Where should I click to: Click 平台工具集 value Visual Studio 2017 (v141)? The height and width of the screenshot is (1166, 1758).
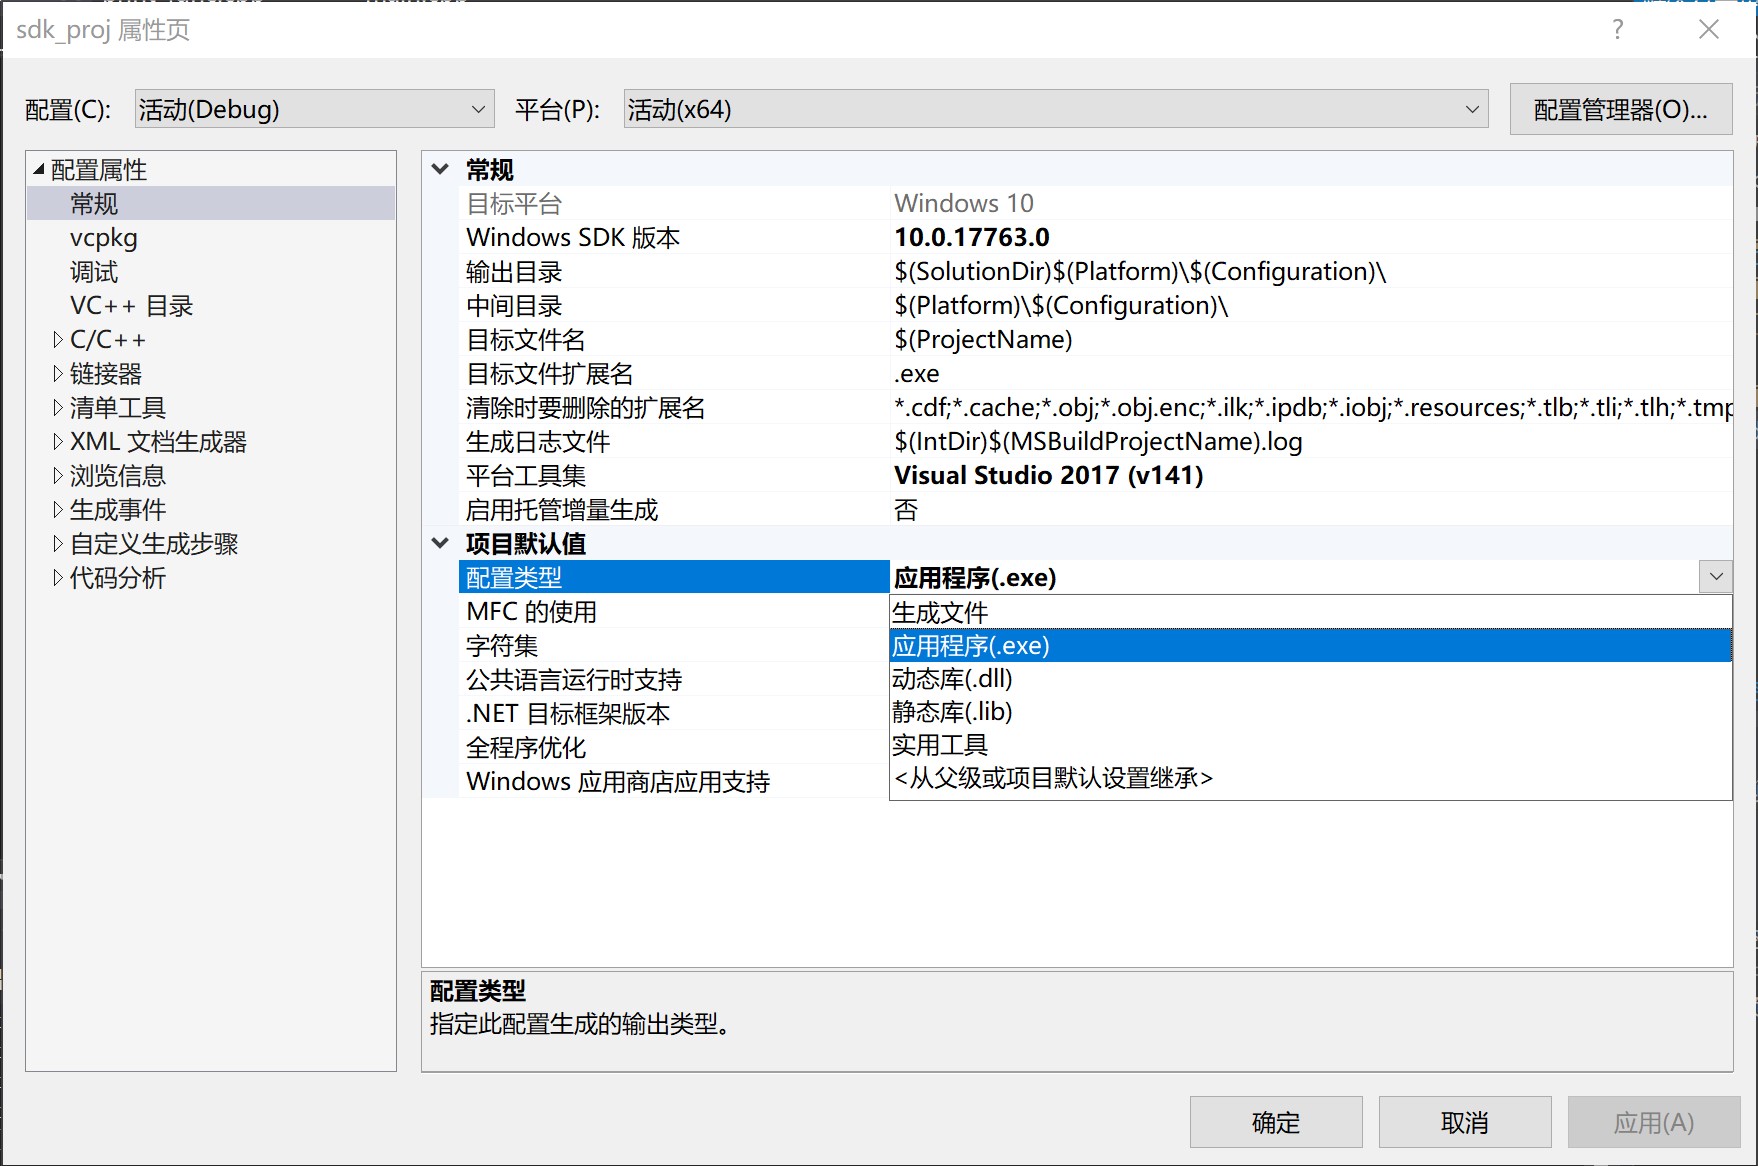tap(1048, 476)
